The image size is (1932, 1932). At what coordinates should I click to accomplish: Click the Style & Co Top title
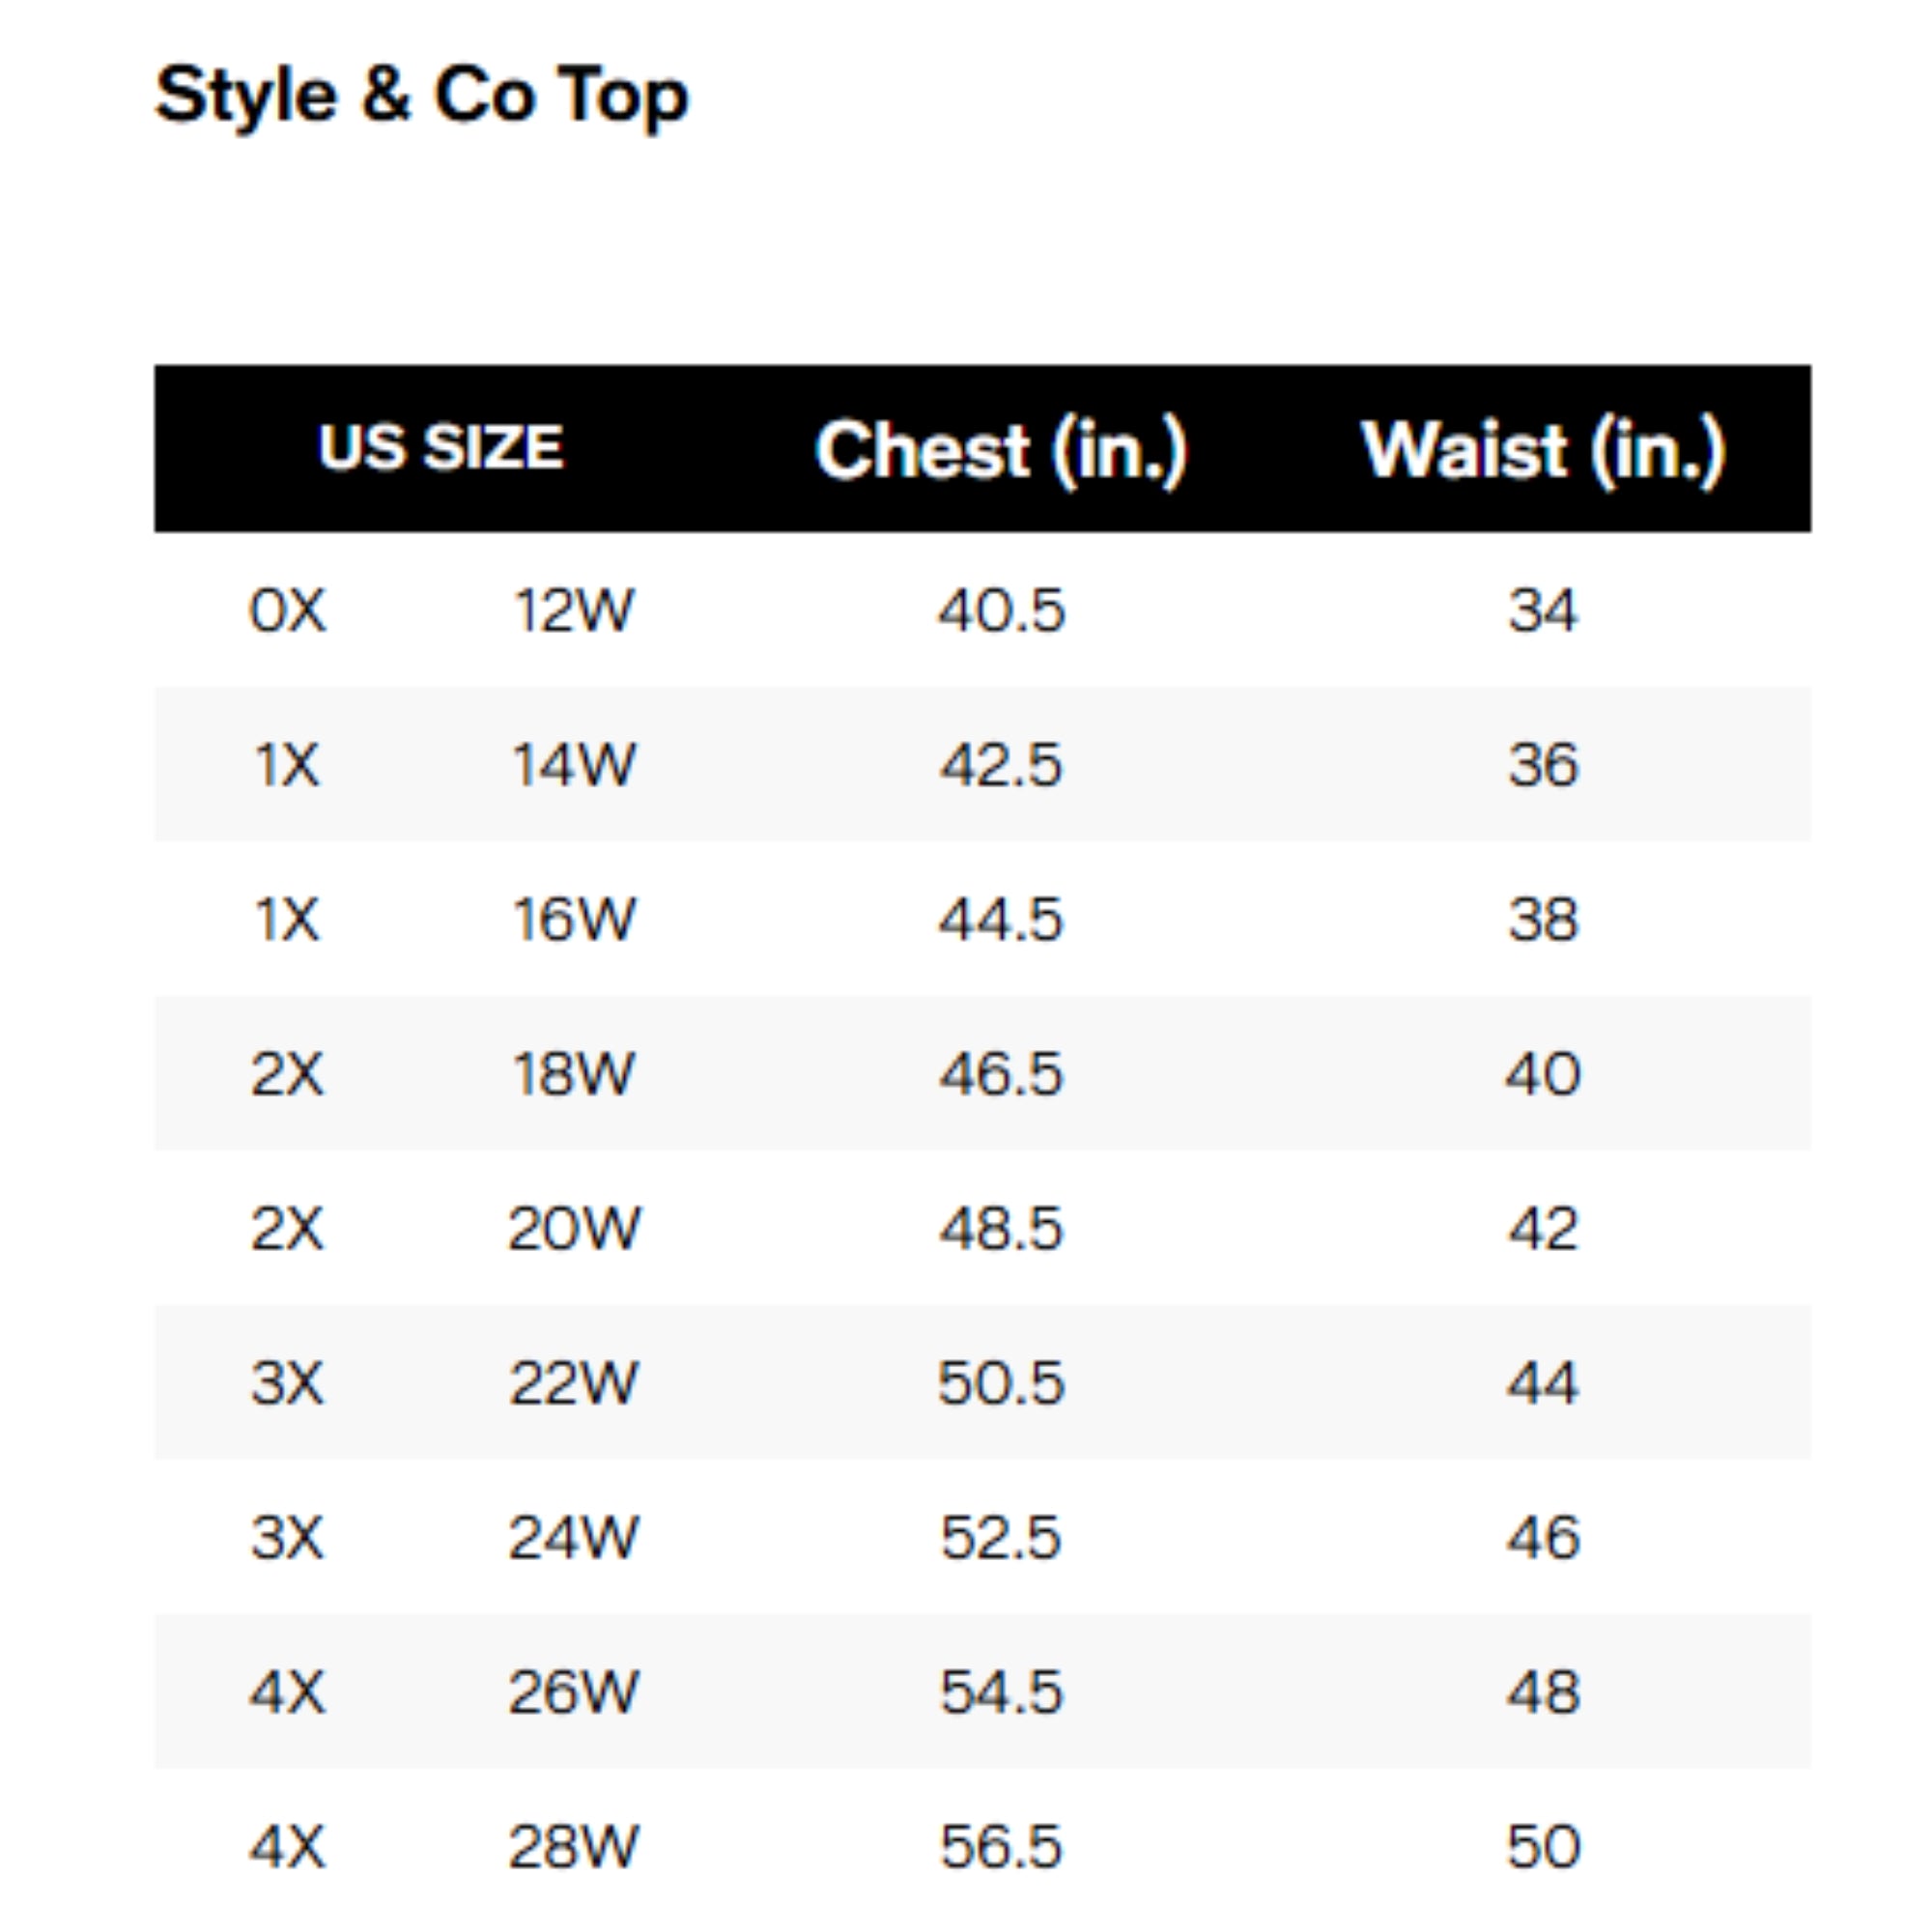[x=421, y=96]
